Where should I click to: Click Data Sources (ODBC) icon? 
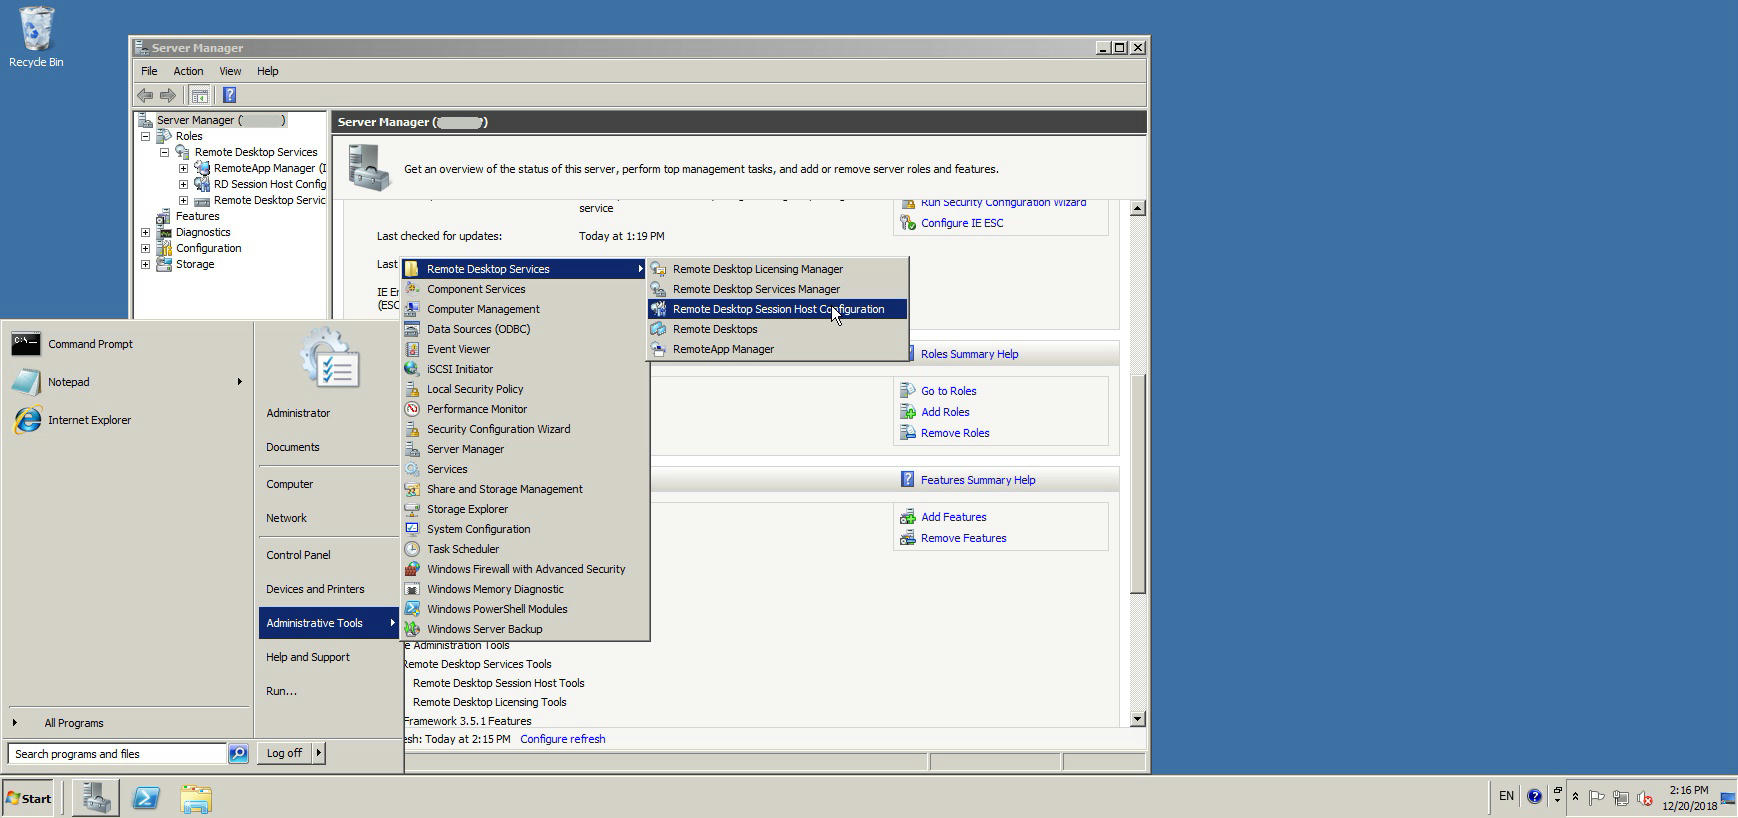pos(412,329)
